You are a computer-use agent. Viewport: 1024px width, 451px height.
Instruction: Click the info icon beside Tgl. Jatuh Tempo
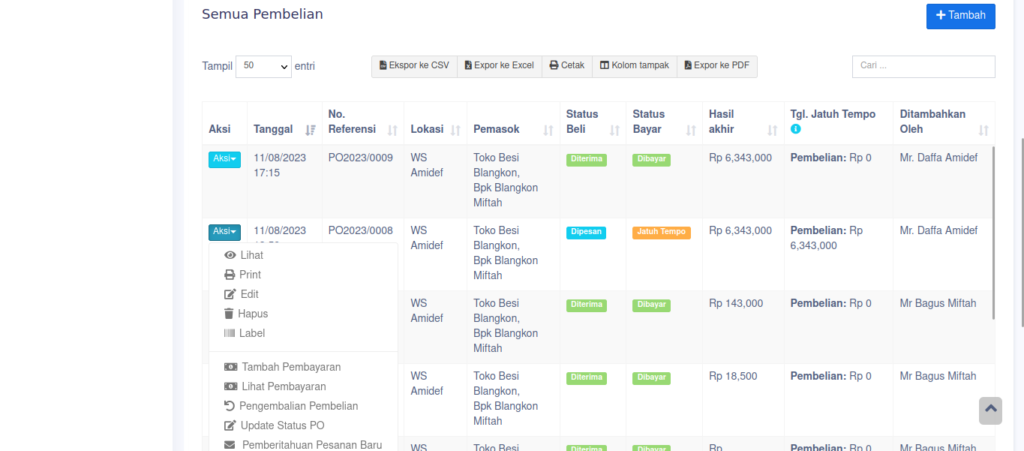click(796, 130)
